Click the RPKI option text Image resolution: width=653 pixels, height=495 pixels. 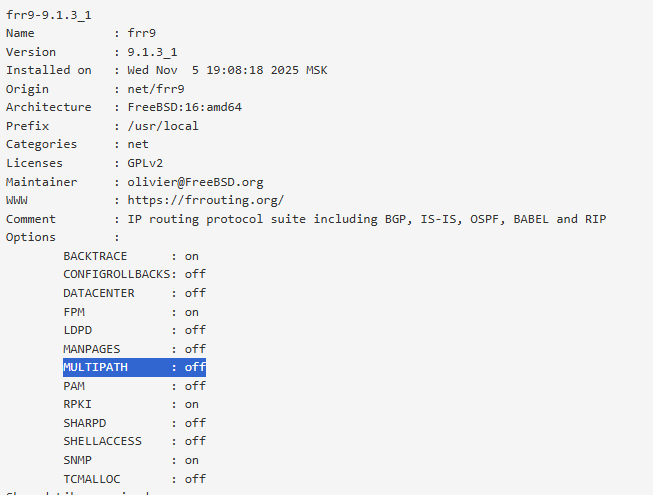pos(78,404)
